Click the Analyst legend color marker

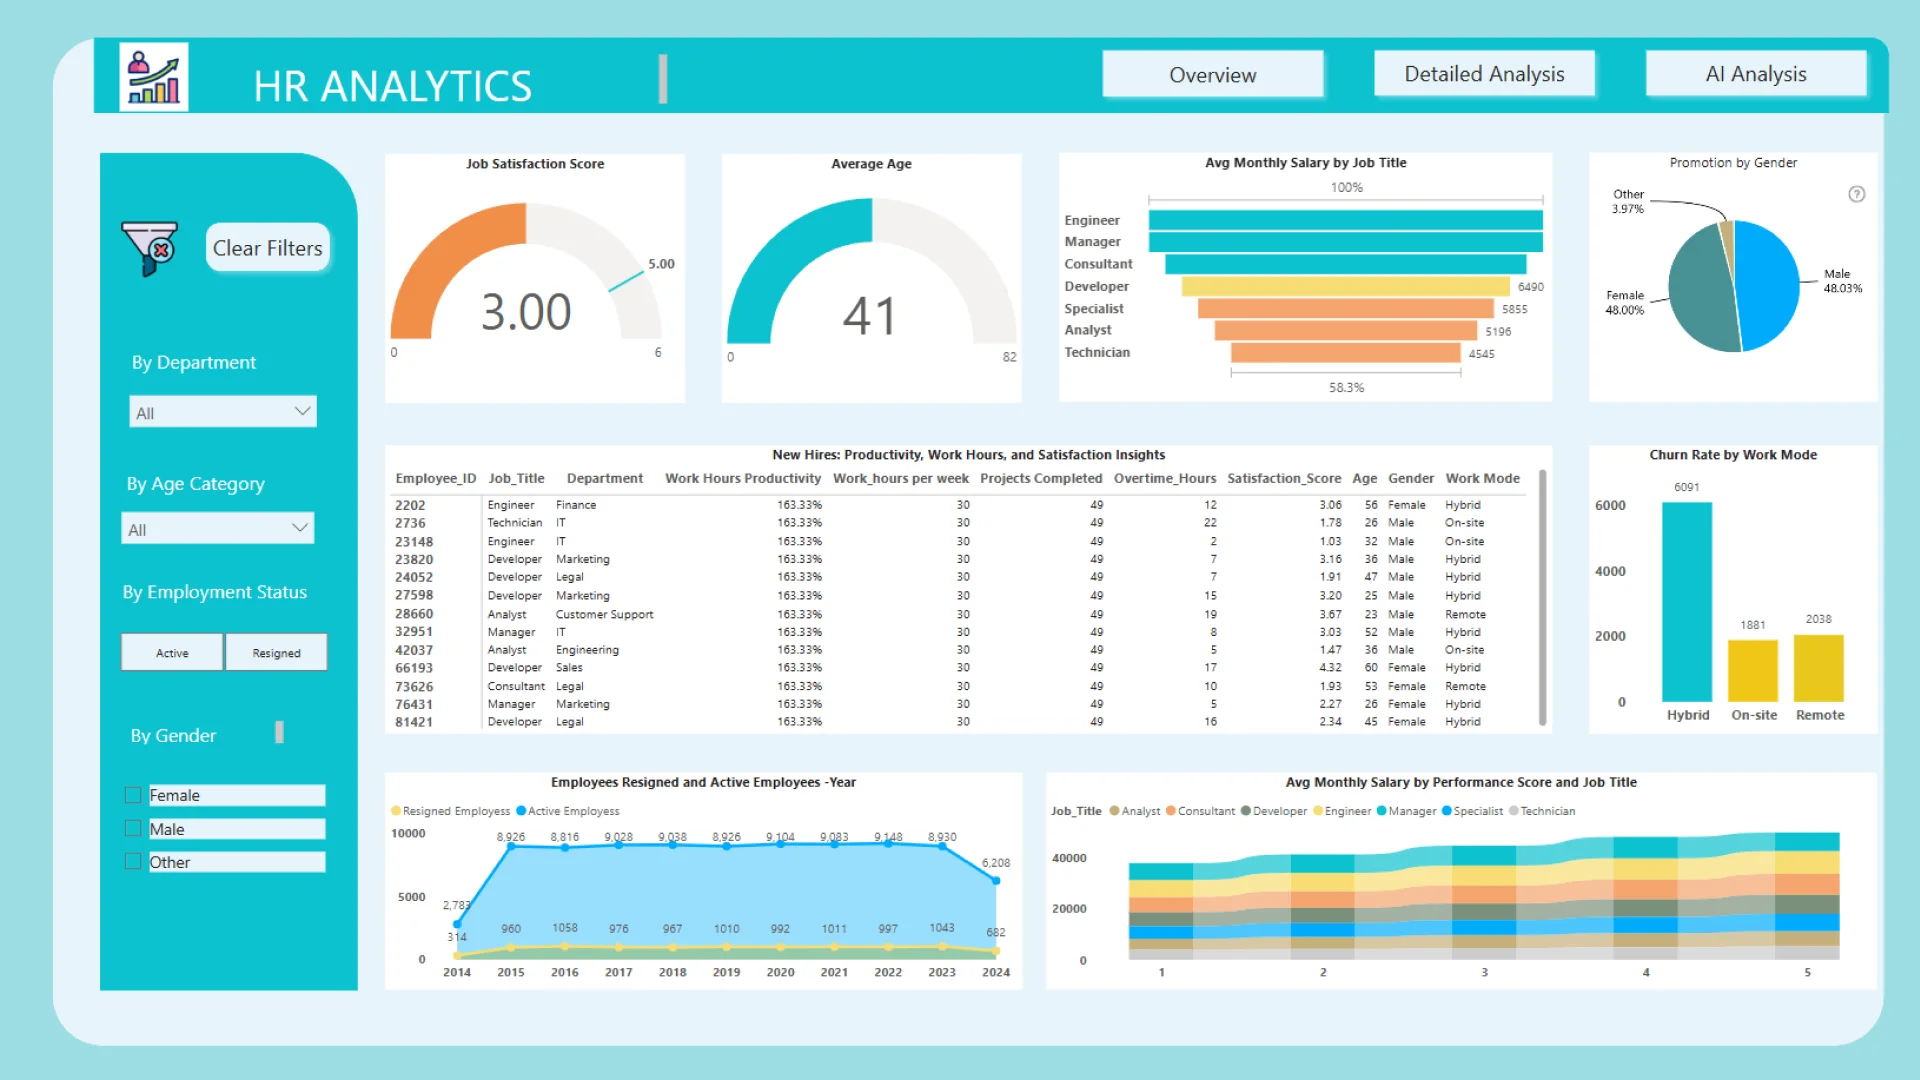click(1114, 811)
